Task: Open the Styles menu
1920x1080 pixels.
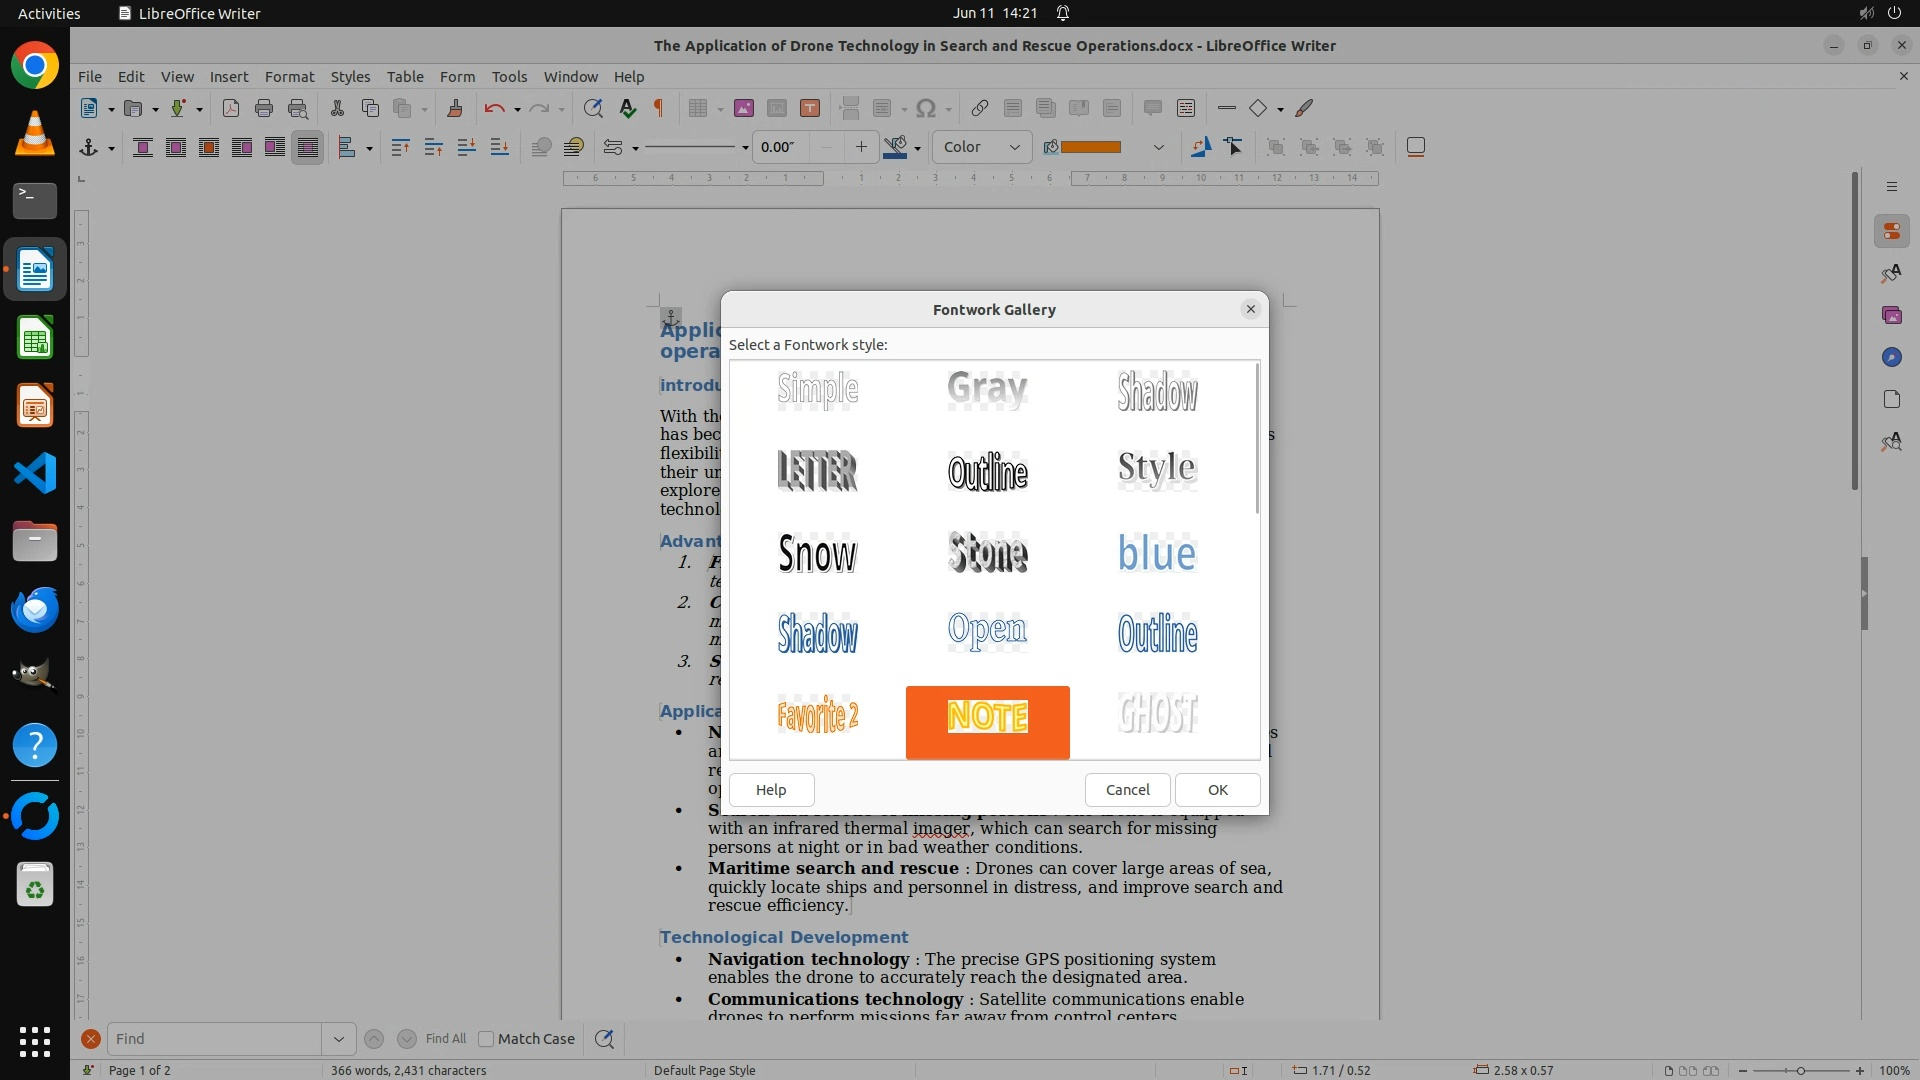Action: click(x=350, y=77)
